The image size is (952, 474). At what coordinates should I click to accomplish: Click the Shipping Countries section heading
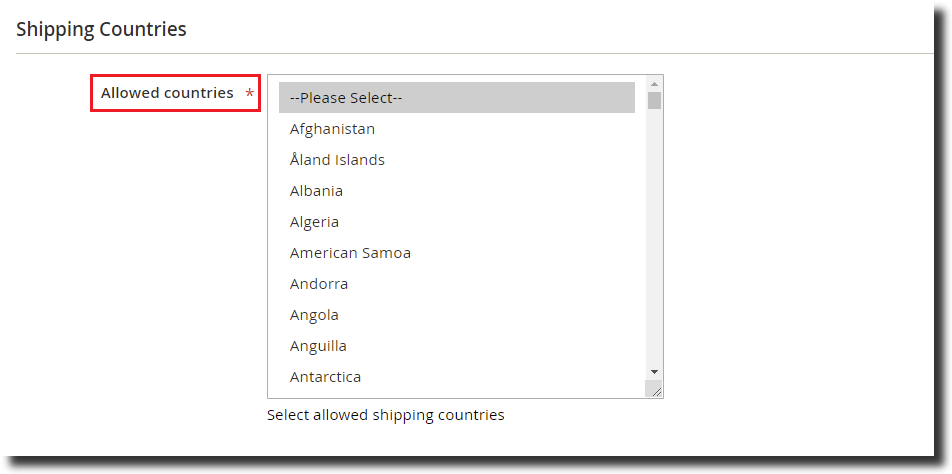[x=101, y=29]
